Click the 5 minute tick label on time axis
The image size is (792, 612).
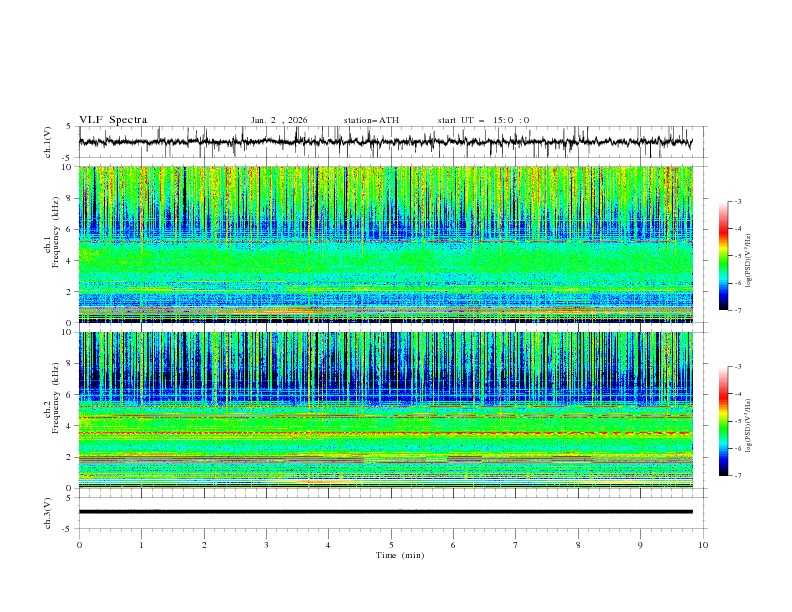point(391,545)
